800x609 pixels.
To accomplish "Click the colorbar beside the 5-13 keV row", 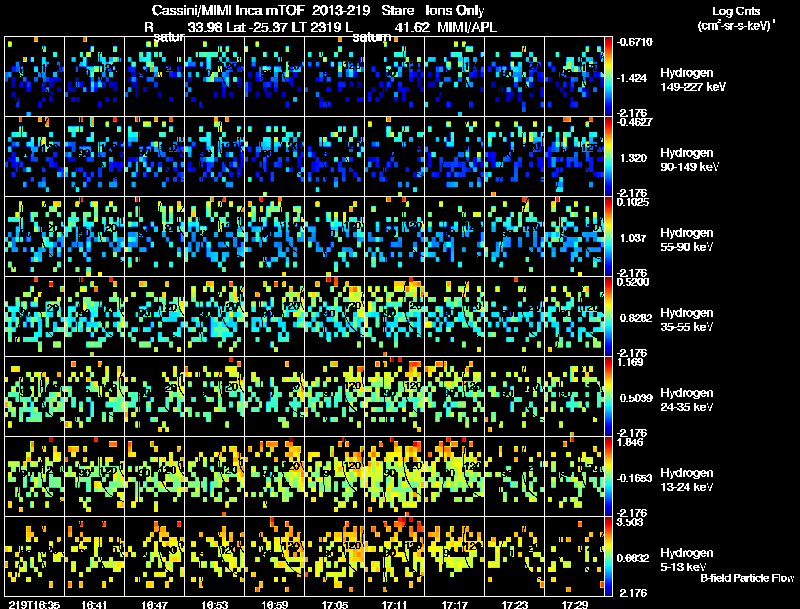I will [x=608, y=556].
